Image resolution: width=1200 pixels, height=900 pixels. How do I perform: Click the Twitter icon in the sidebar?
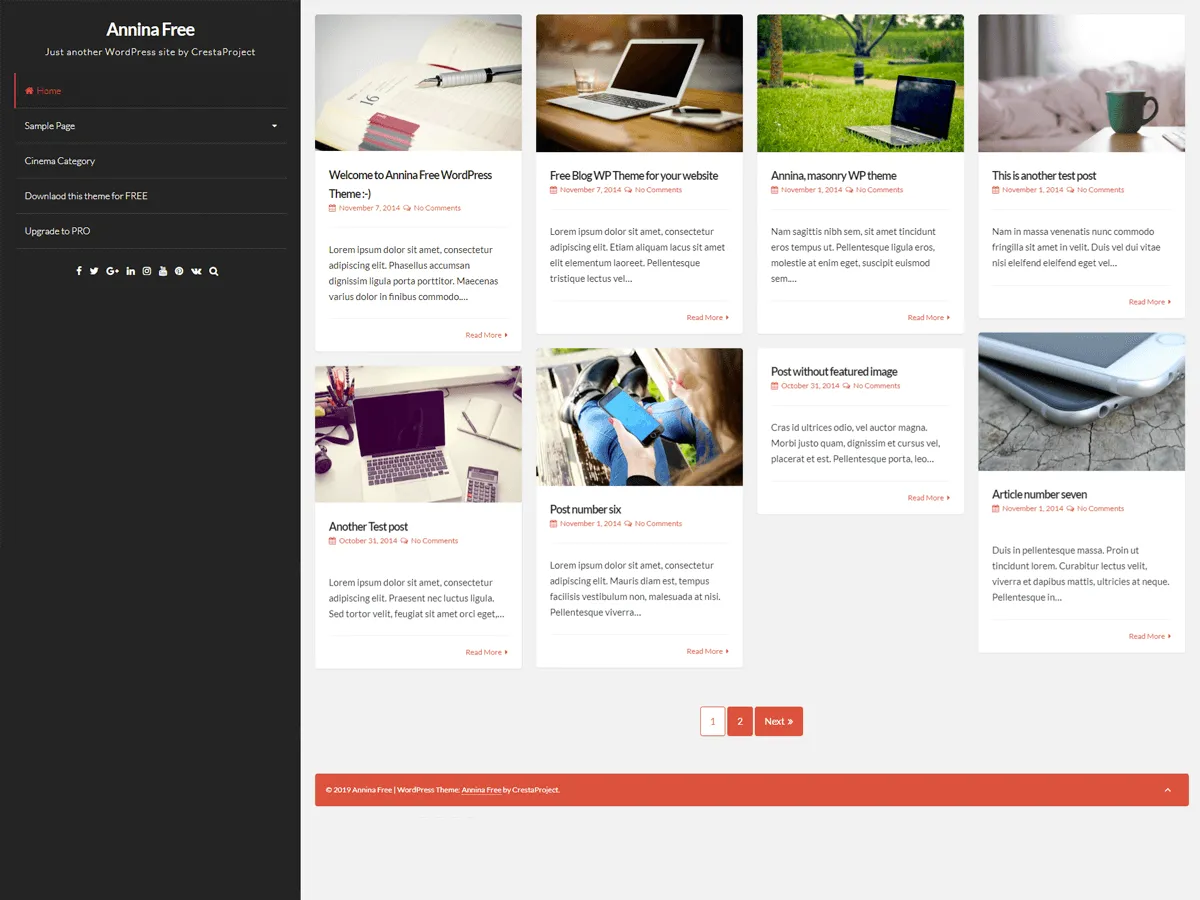pos(93,270)
